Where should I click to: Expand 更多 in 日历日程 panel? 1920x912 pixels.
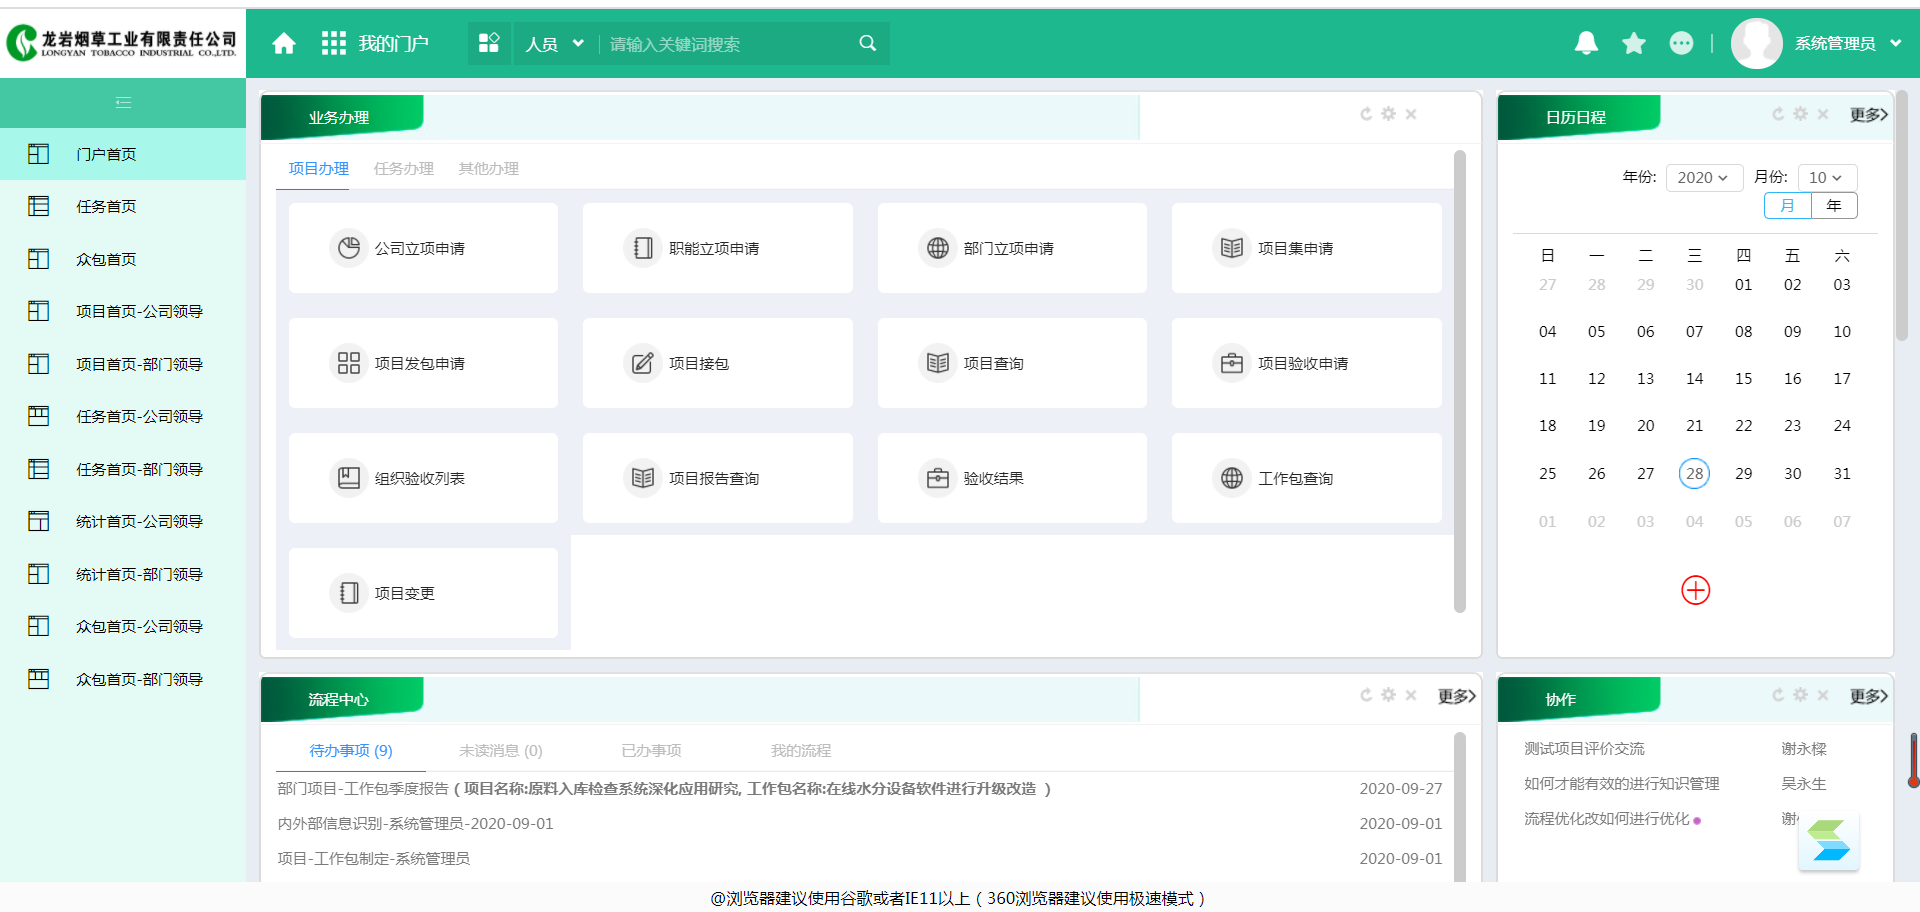1868,114
